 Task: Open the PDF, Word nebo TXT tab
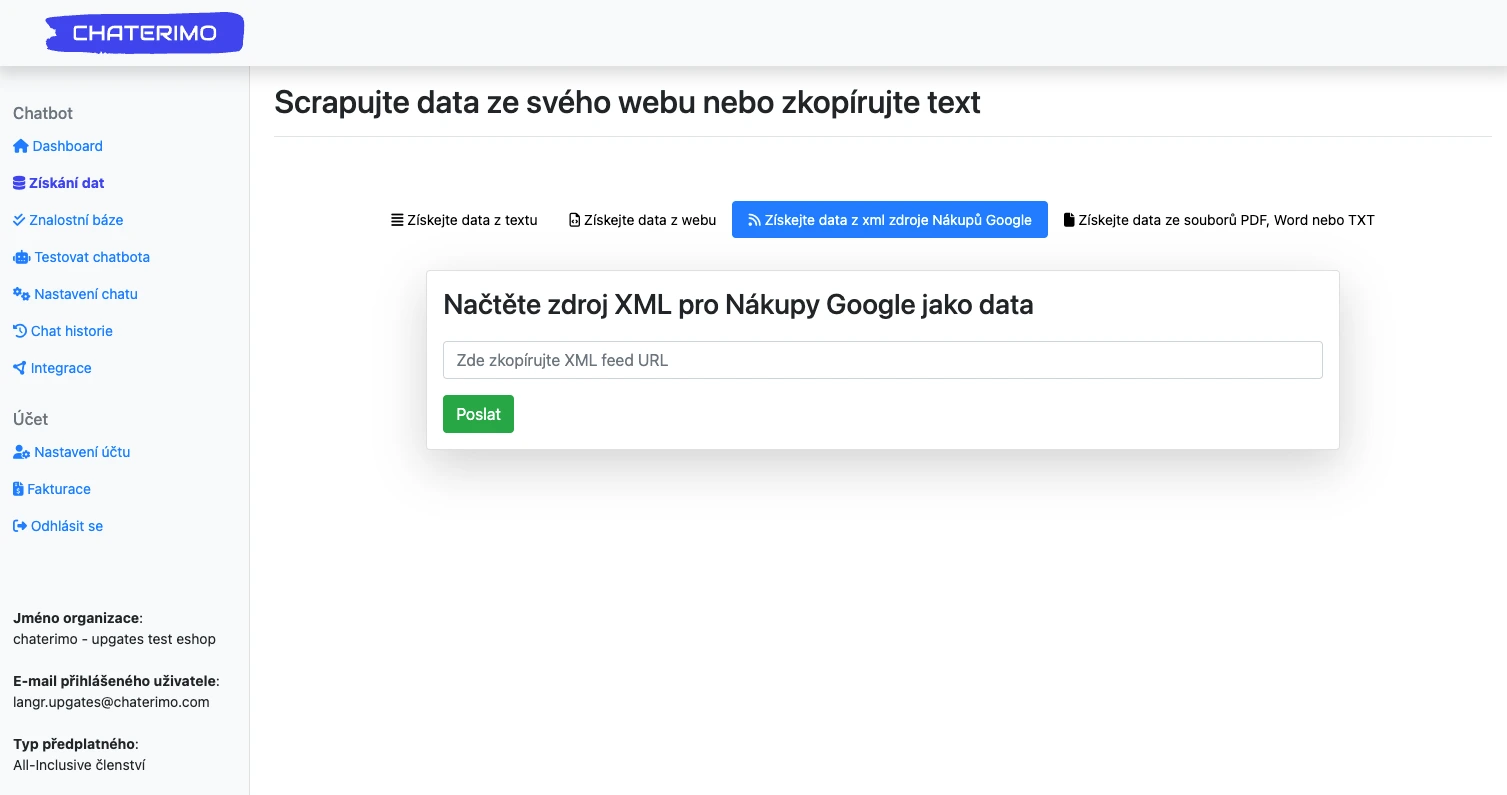[1218, 220]
